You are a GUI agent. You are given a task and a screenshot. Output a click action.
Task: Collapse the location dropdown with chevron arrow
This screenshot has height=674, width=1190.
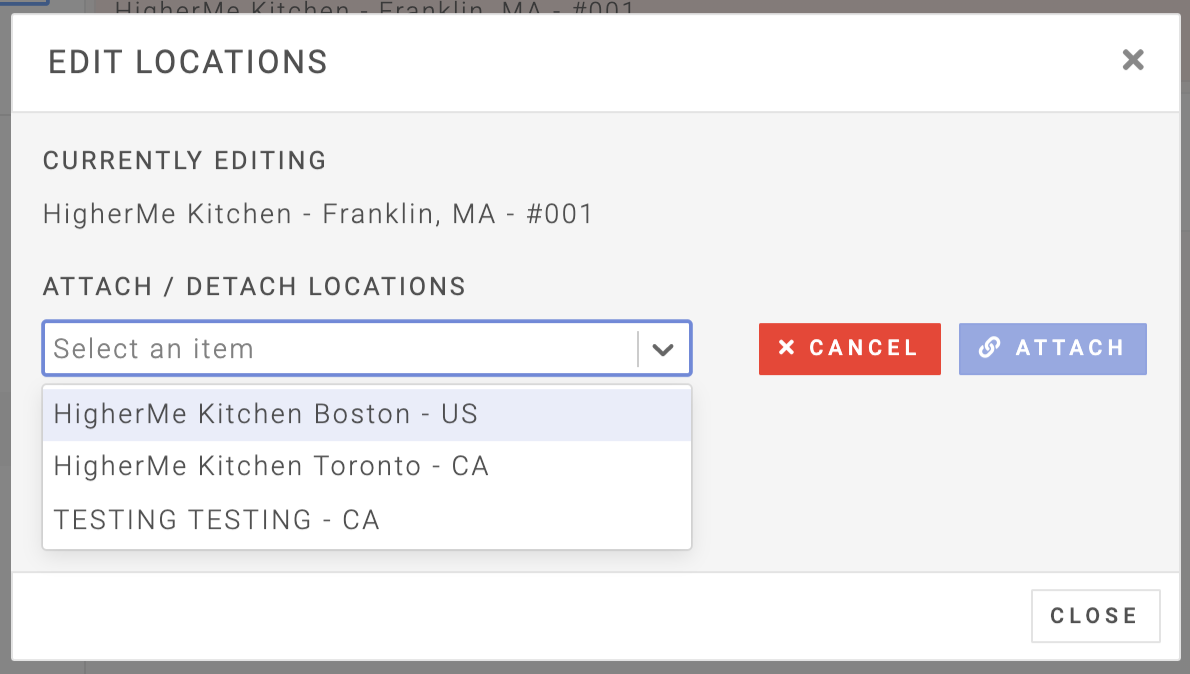[663, 349]
